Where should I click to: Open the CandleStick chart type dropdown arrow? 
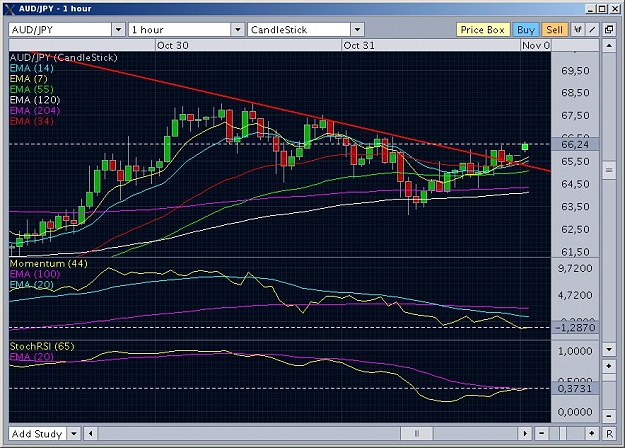click(x=357, y=29)
